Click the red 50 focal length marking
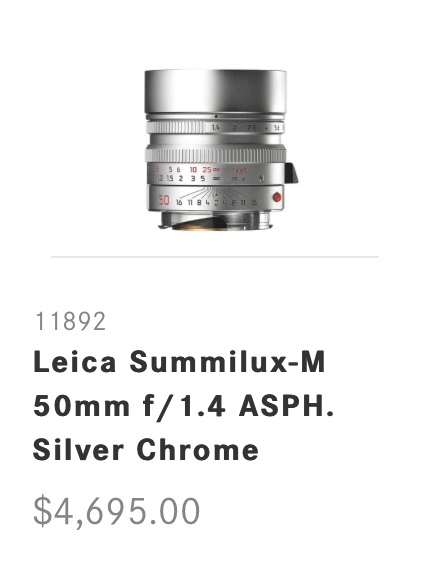The image size is (439, 581). pyautogui.click(x=164, y=200)
